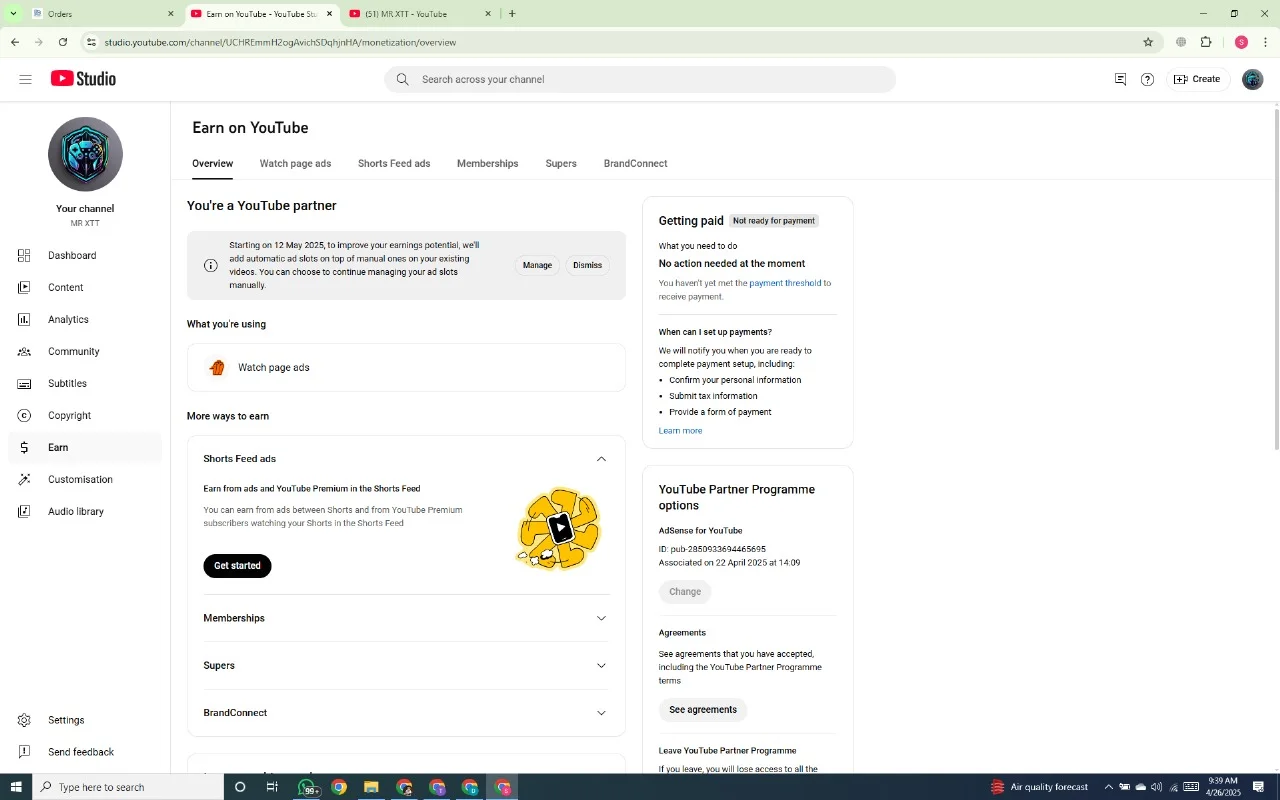Switch to the Watch page ads tab
Viewport: 1280px width, 800px height.
click(295, 164)
